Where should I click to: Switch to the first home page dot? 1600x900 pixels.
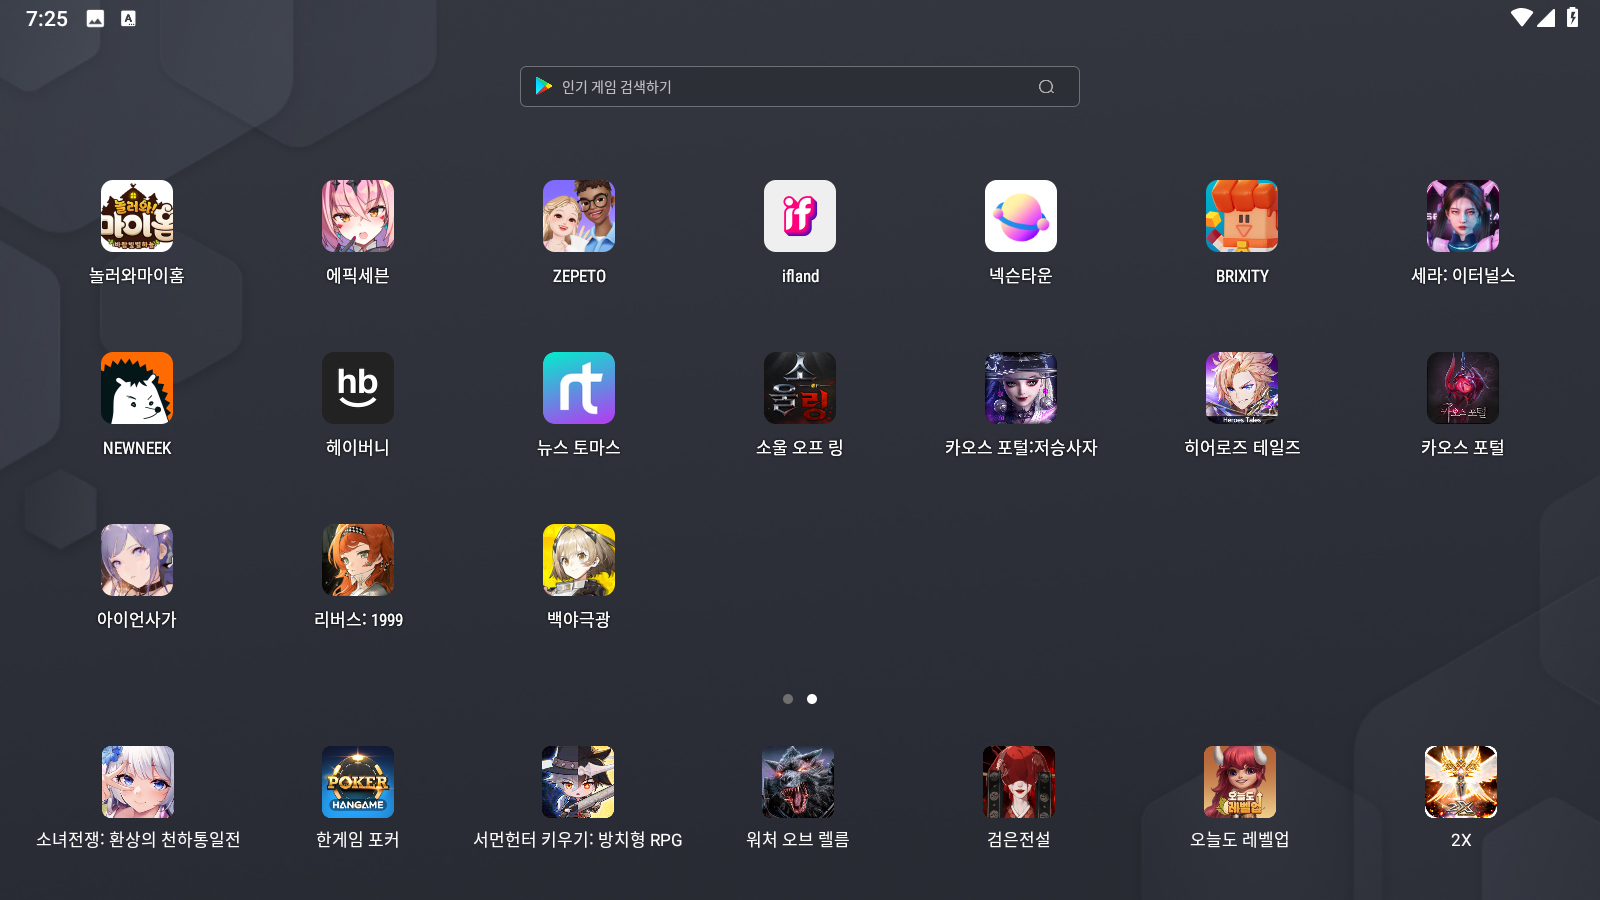coord(788,699)
